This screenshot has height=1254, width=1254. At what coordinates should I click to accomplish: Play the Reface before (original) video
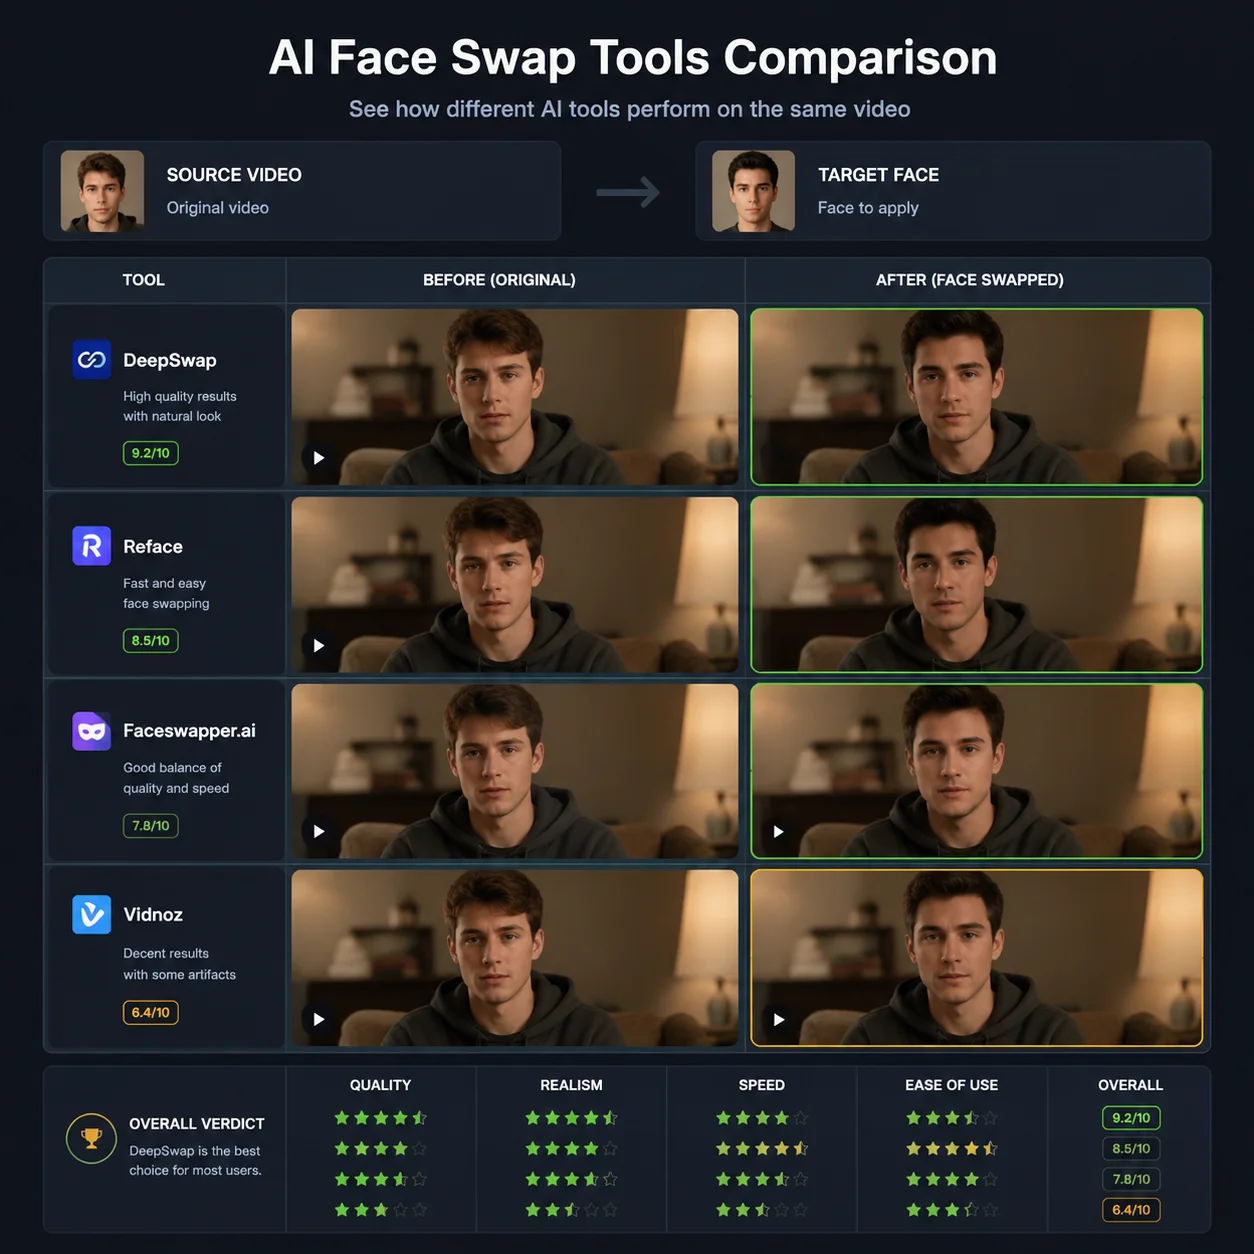(318, 645)
